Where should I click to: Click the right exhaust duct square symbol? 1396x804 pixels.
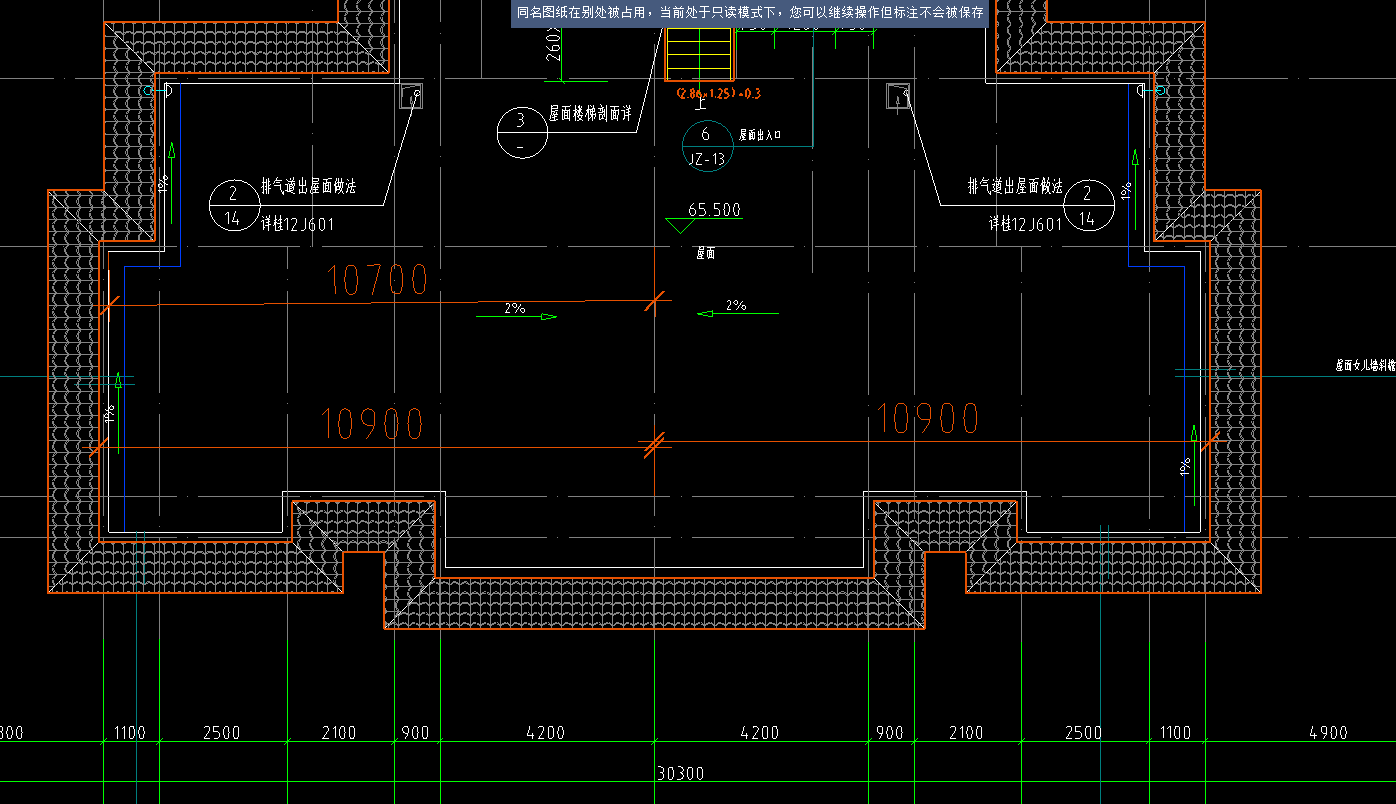[897, 95]
